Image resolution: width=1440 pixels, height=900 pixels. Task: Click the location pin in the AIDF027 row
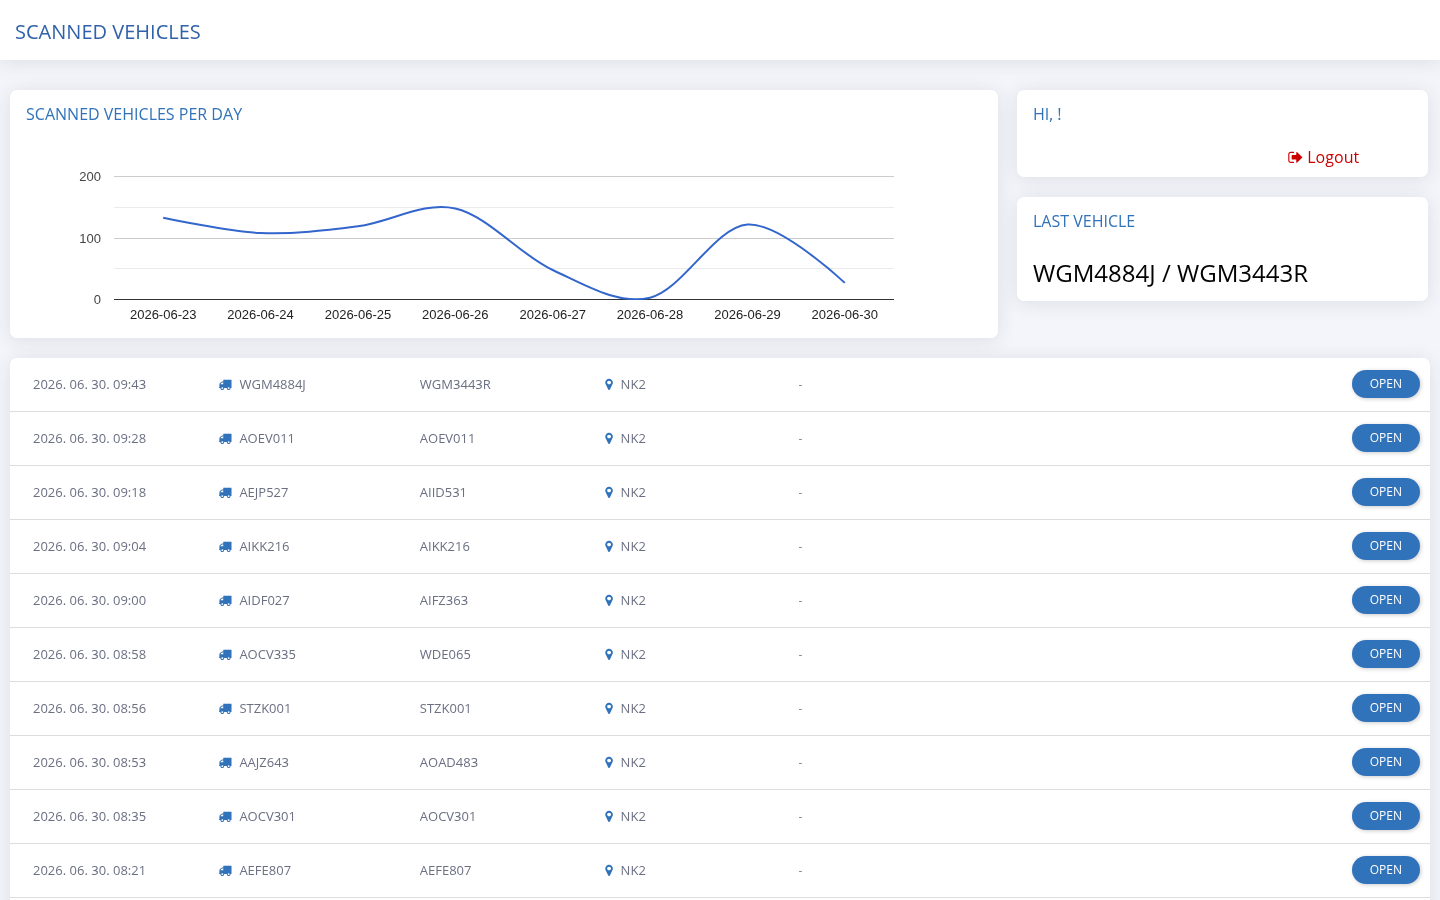coord(608,601)
